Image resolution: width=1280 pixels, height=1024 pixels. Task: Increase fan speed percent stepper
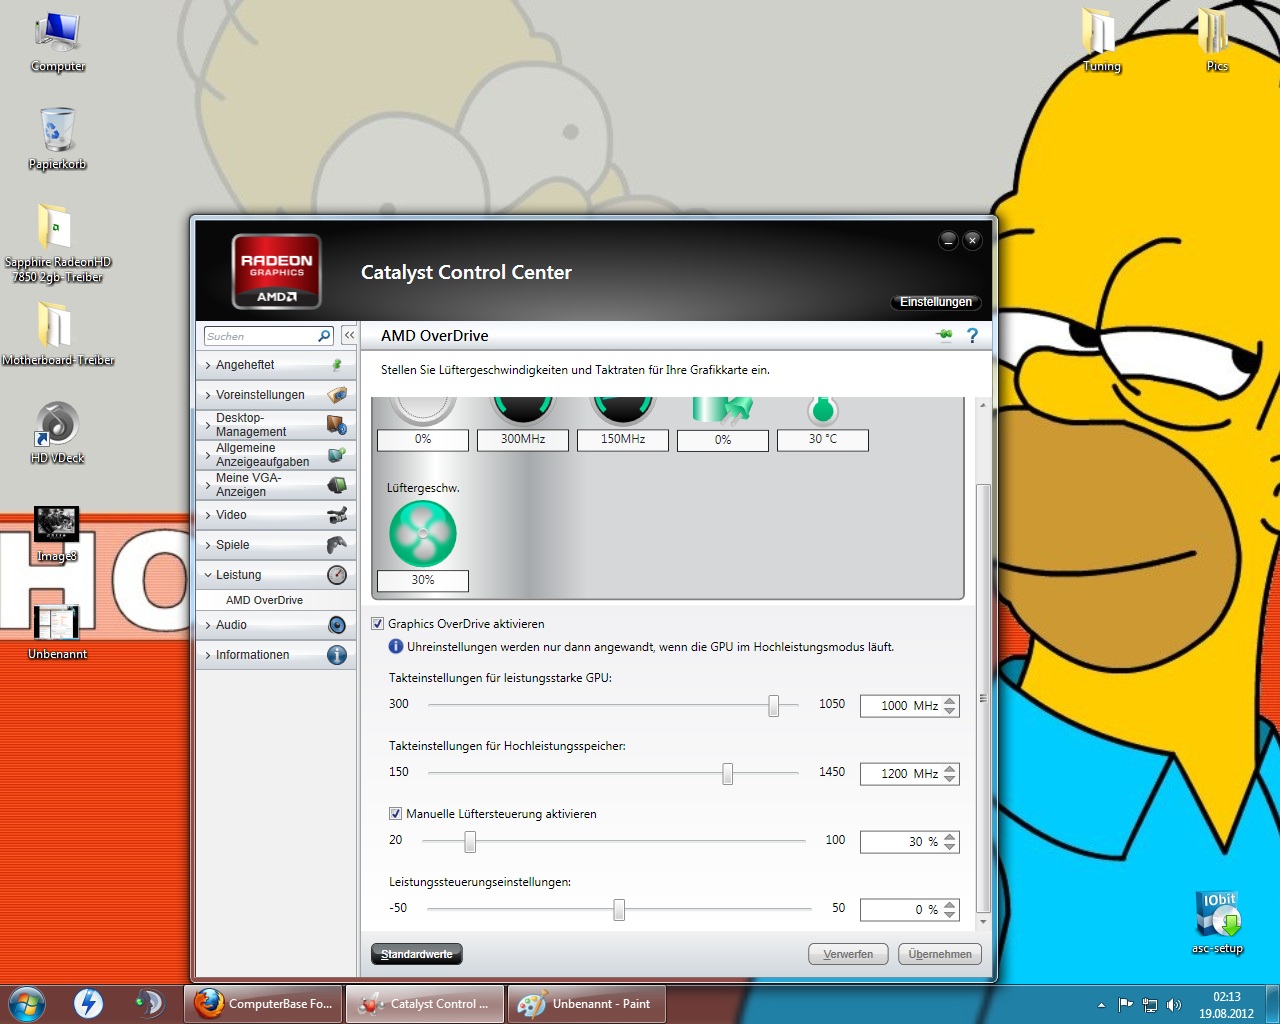[950, 837]
